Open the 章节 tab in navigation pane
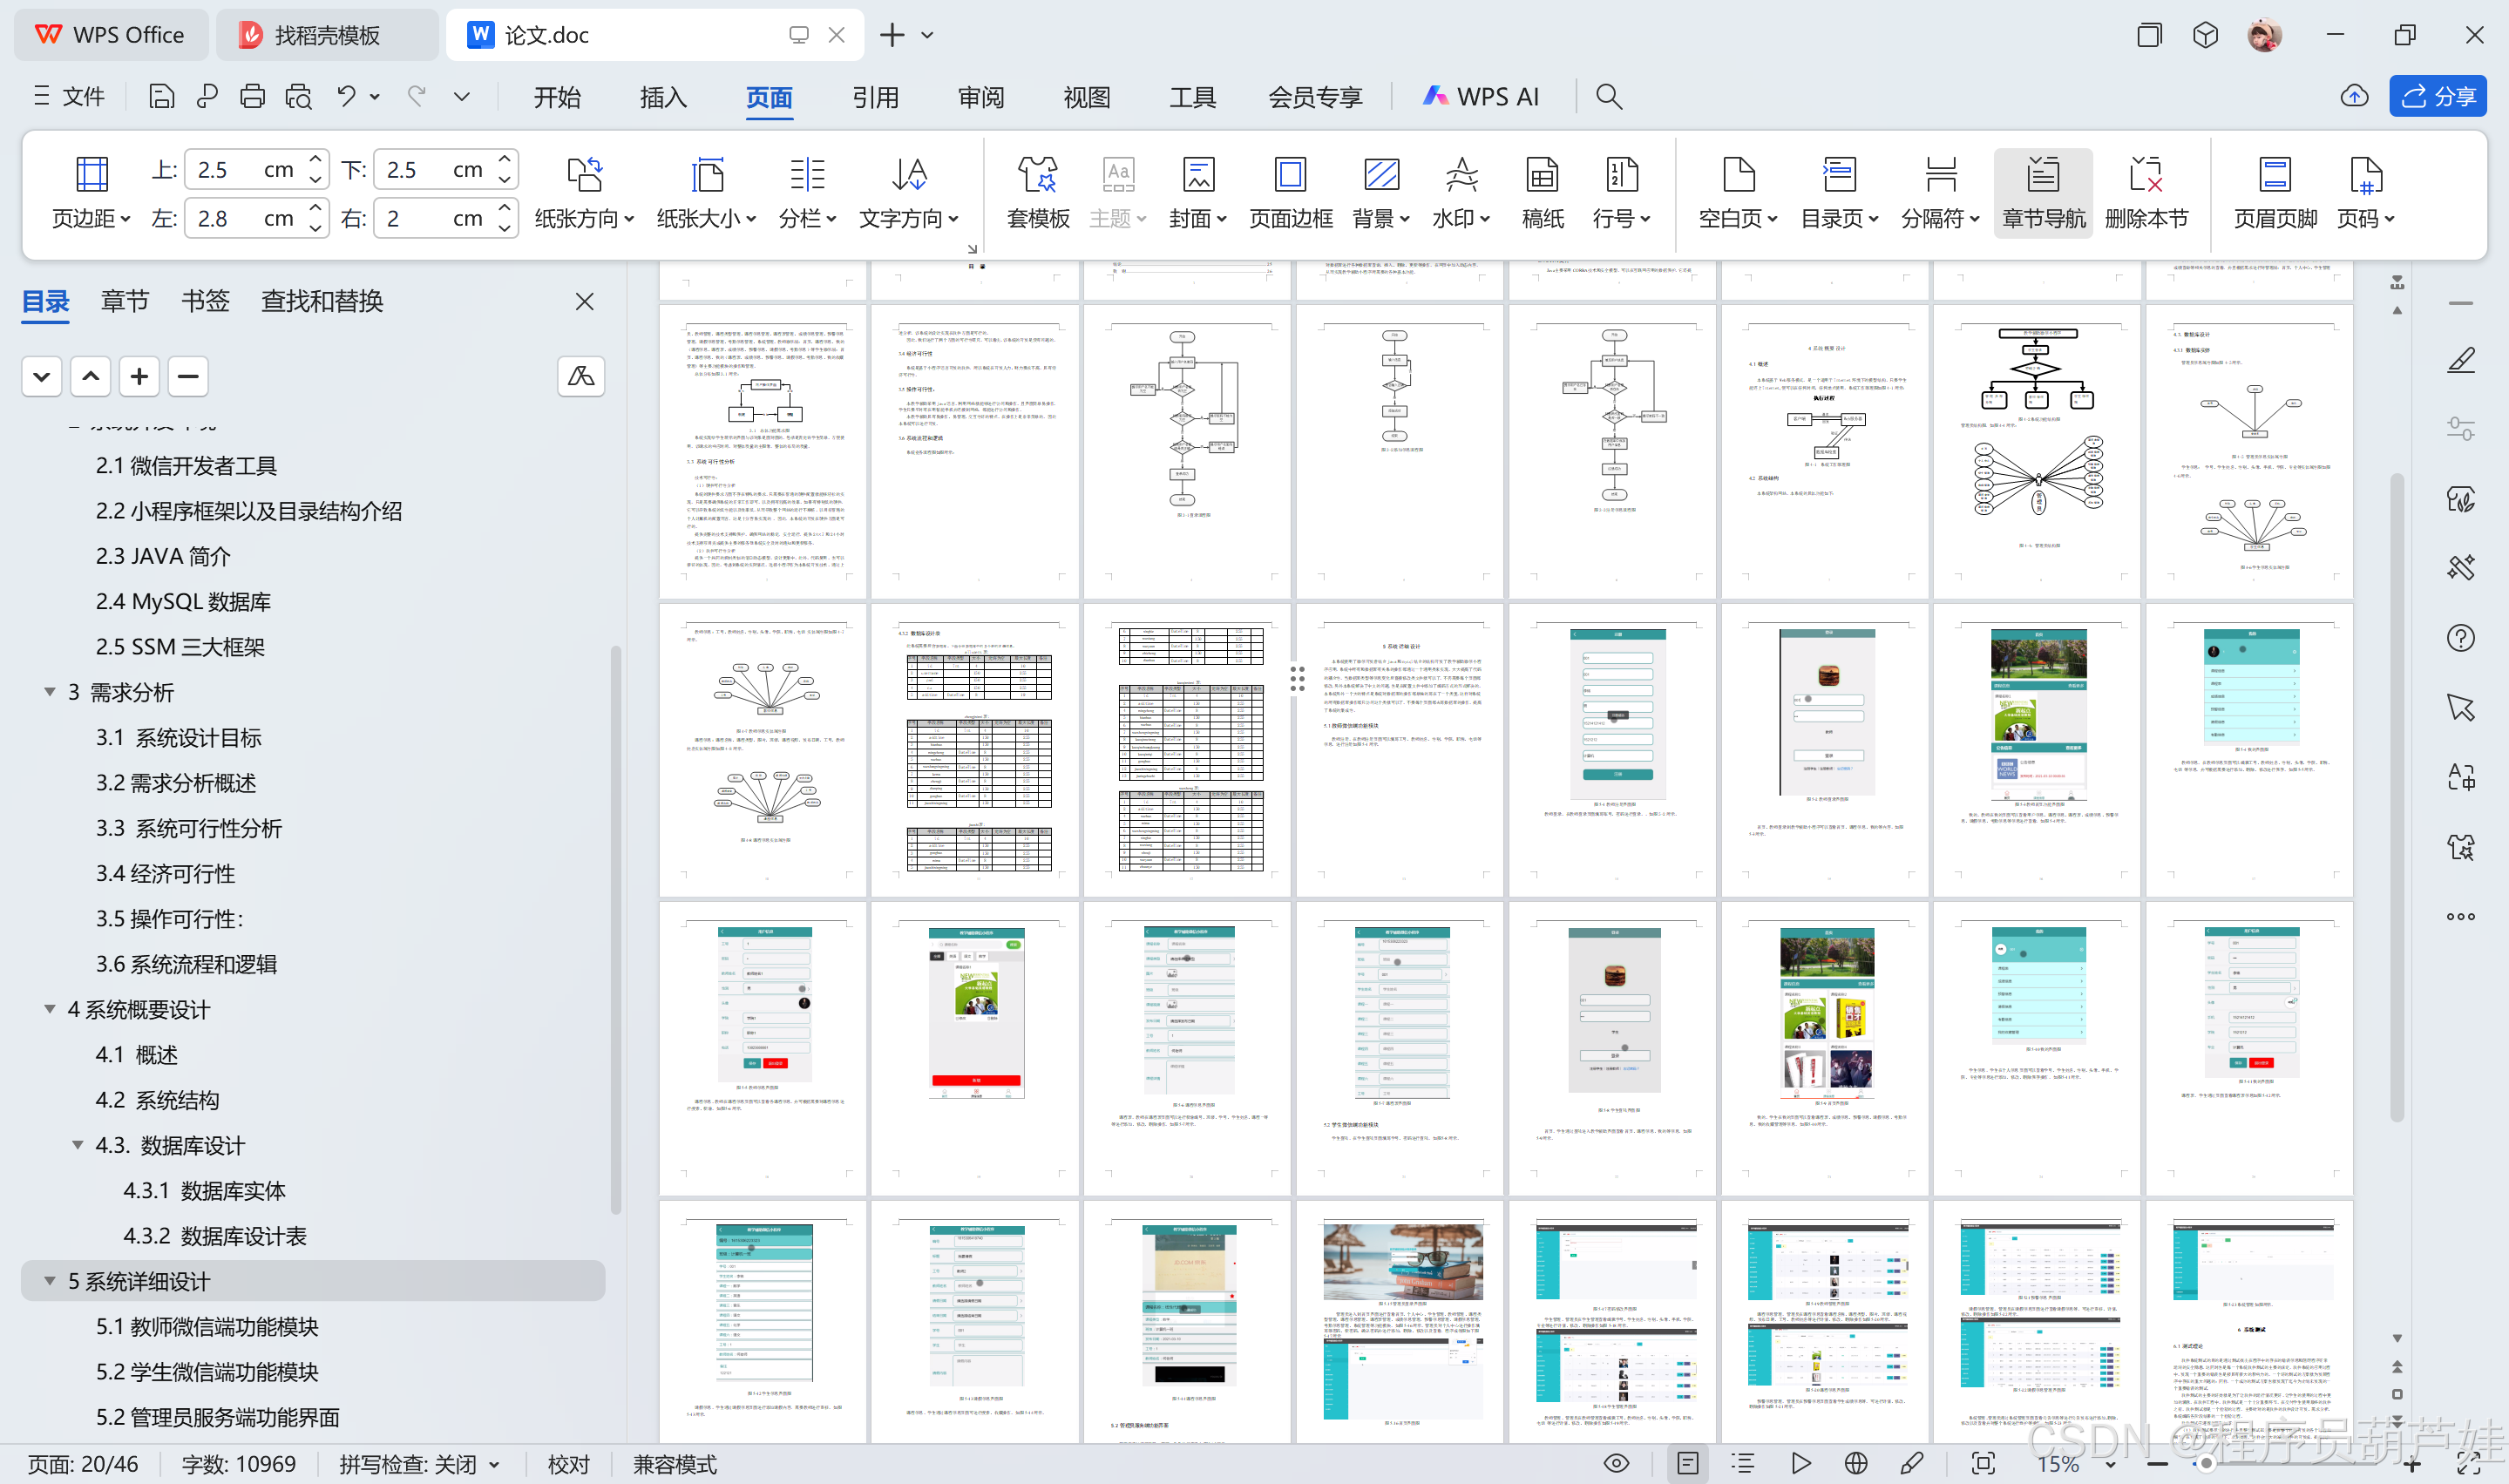This screenshot has width=2509, height=1484. [125, 301]
